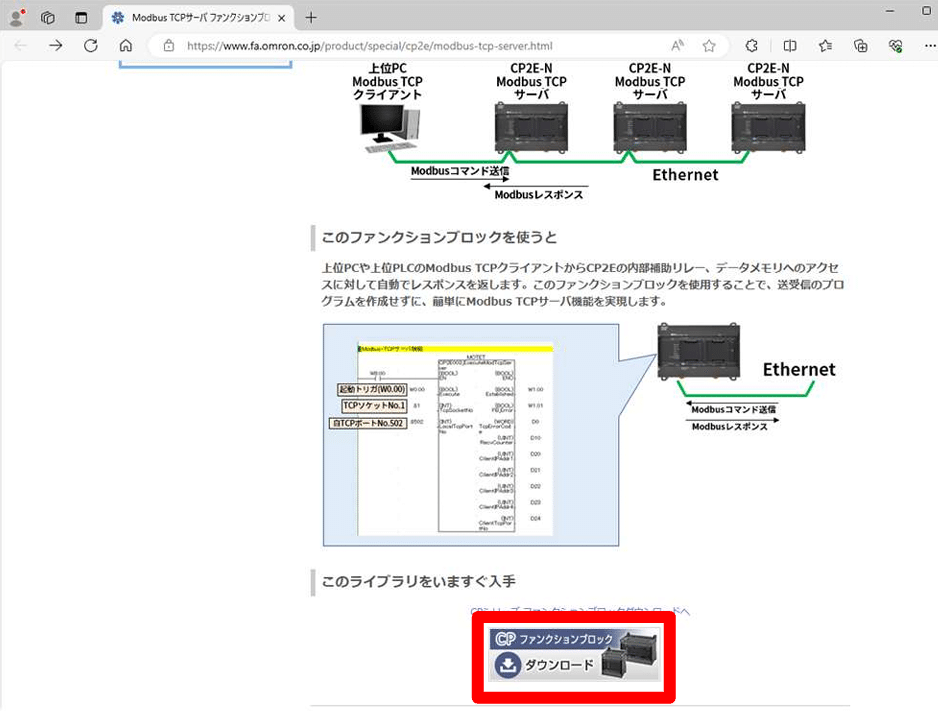Reload the current page
Image resolution: width=938 pixels, height=722 pixels.
90,45
